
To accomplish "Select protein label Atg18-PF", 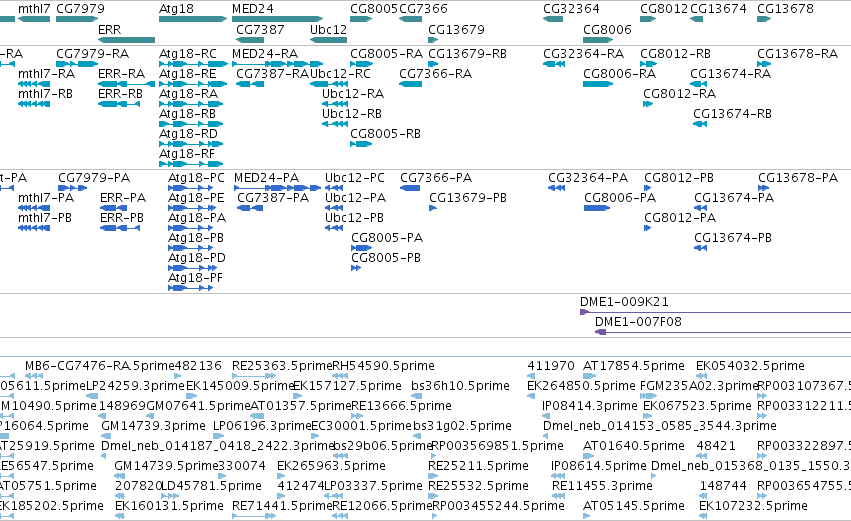I will click(195, 278).
